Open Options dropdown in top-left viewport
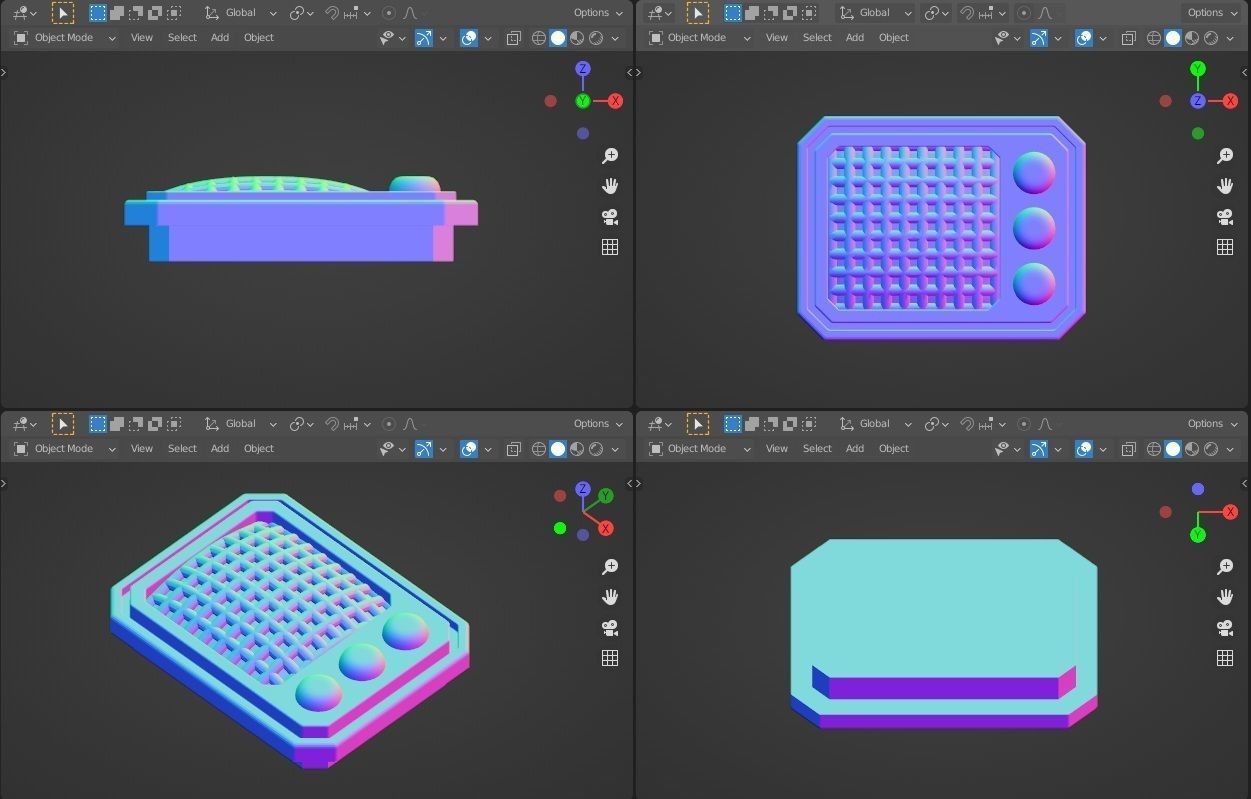This screenshot has width=1251, height=799. coord(598,13)
